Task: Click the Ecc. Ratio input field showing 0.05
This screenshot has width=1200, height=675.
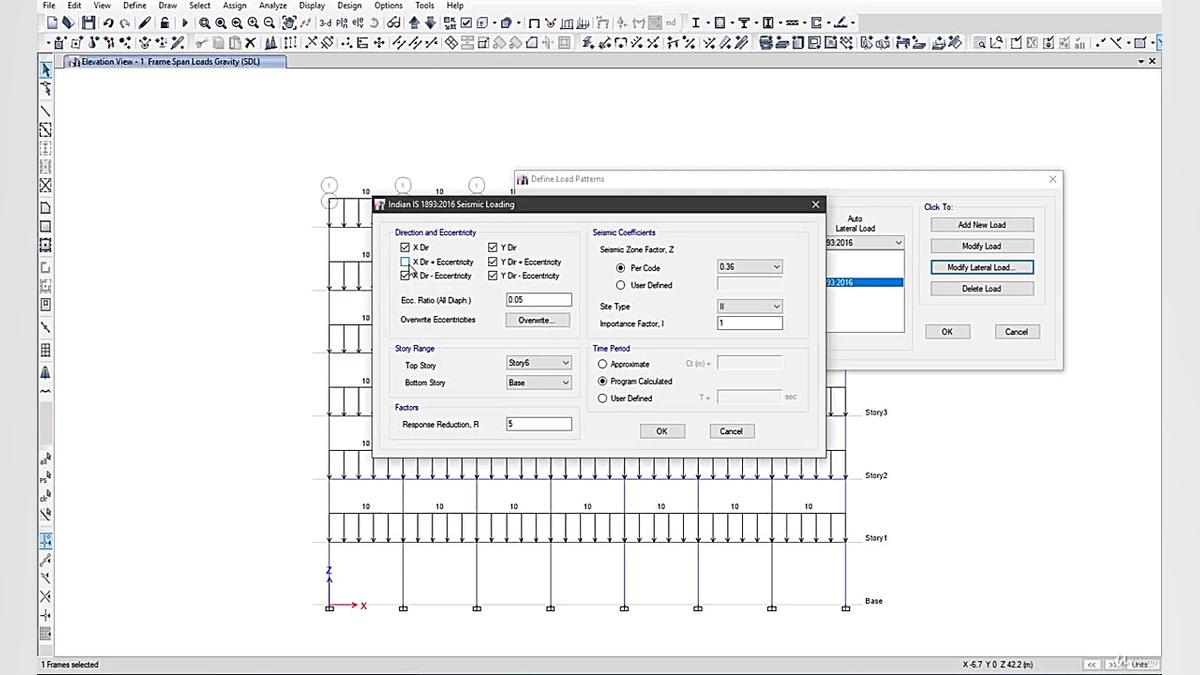Action: 539,299
